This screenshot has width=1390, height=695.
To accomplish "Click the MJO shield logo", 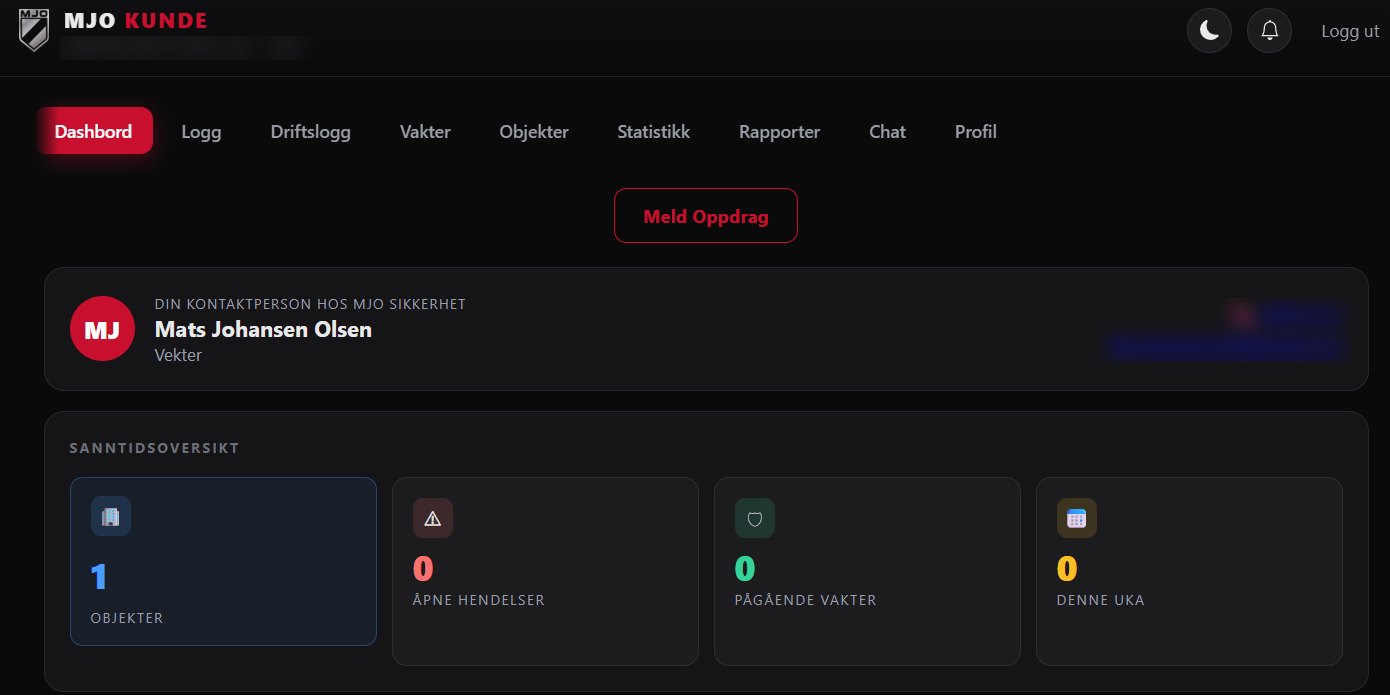I will (x=34, y=30).
